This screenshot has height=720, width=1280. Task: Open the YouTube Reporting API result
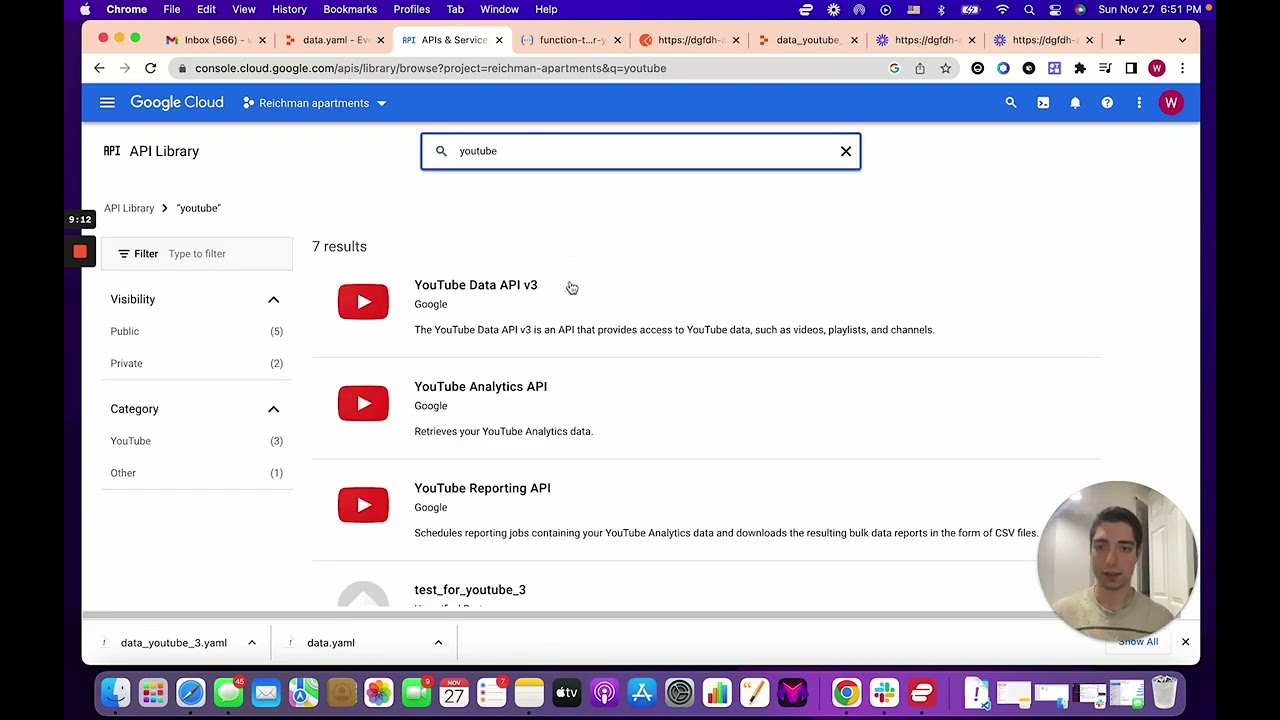click(482, 488)
